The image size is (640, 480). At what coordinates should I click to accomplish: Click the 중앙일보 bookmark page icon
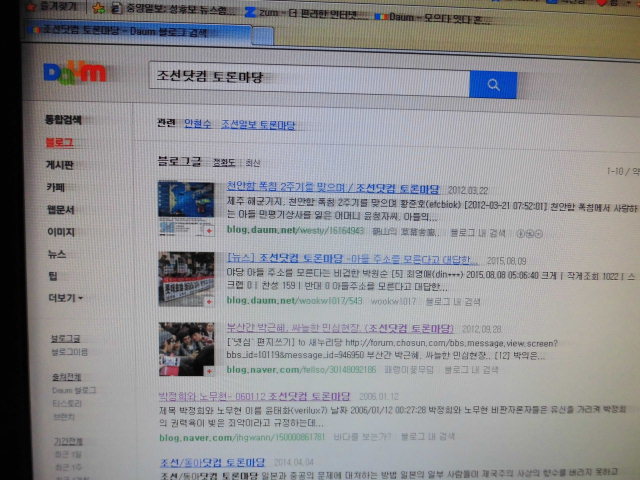click(x=116, y=9)
